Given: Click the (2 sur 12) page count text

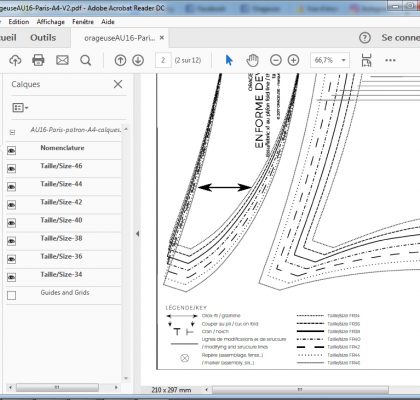Looking at the screenshot, I should pyautogui.click(x=188, y=60).
